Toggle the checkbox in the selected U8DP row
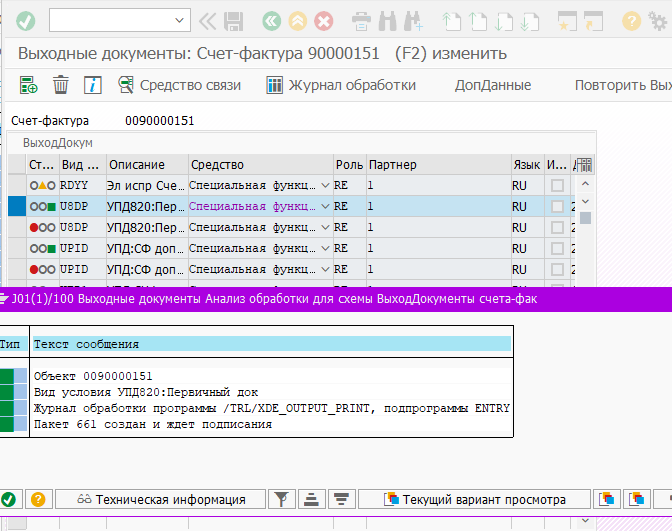Screen dimensions: 672x531 557,206
